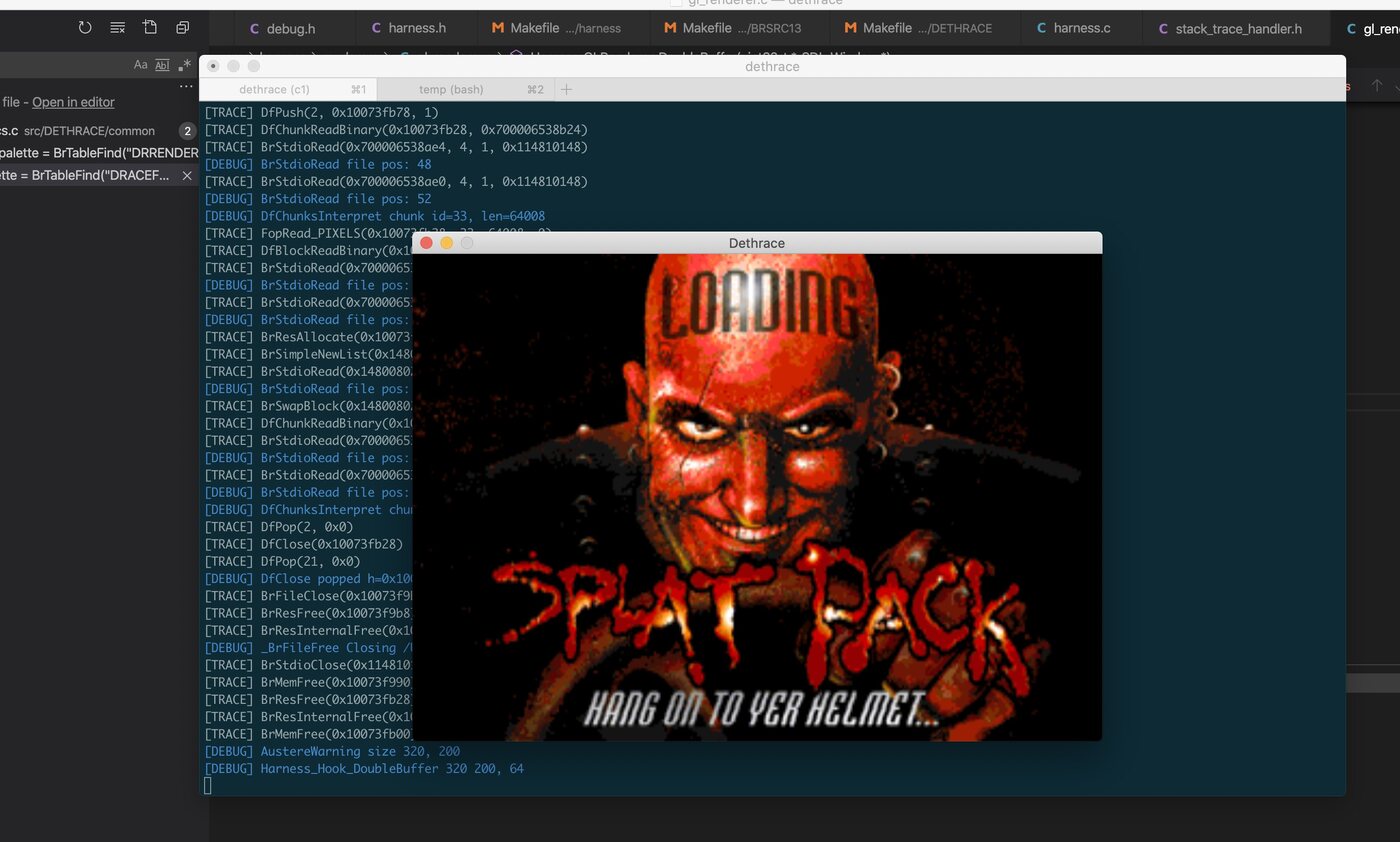Add a new terminal tab with plus

click(x=566, y=89)
